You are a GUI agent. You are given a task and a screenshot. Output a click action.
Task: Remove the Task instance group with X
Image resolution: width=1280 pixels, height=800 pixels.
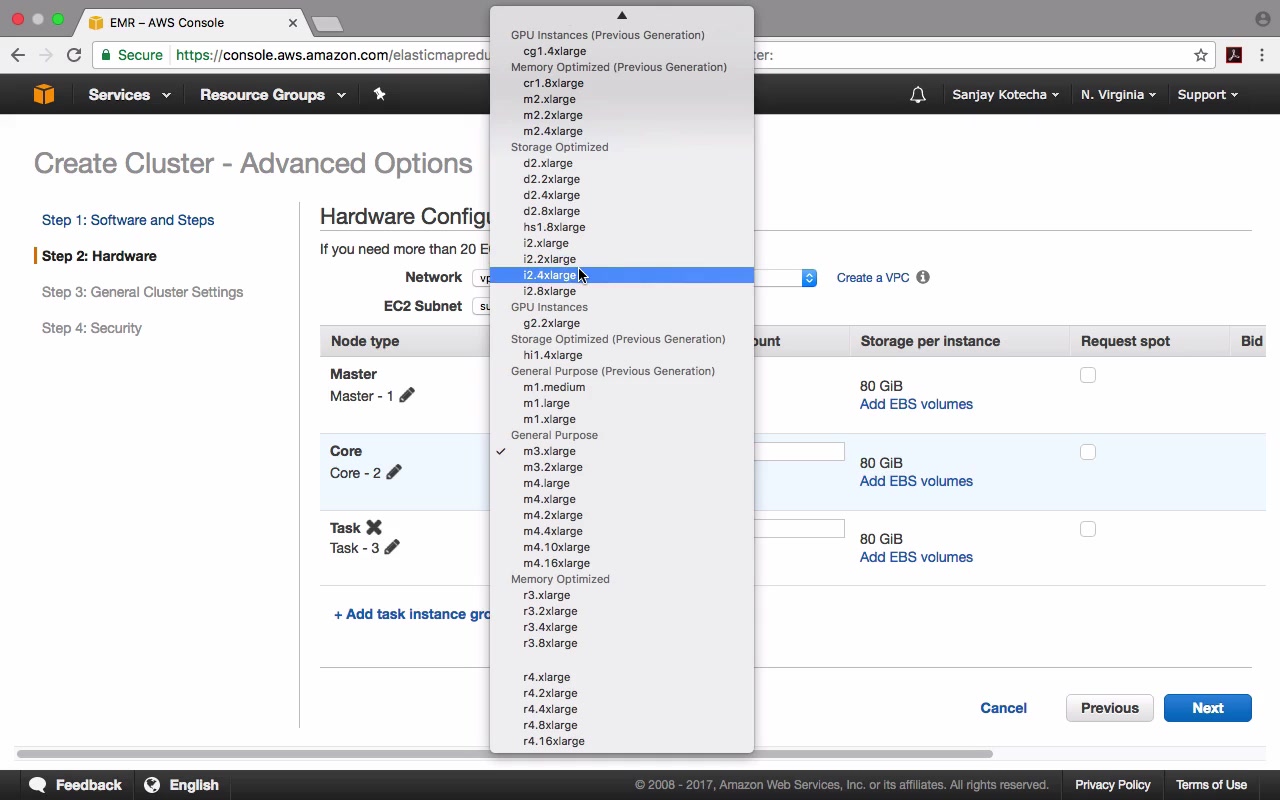click(374, 527)
